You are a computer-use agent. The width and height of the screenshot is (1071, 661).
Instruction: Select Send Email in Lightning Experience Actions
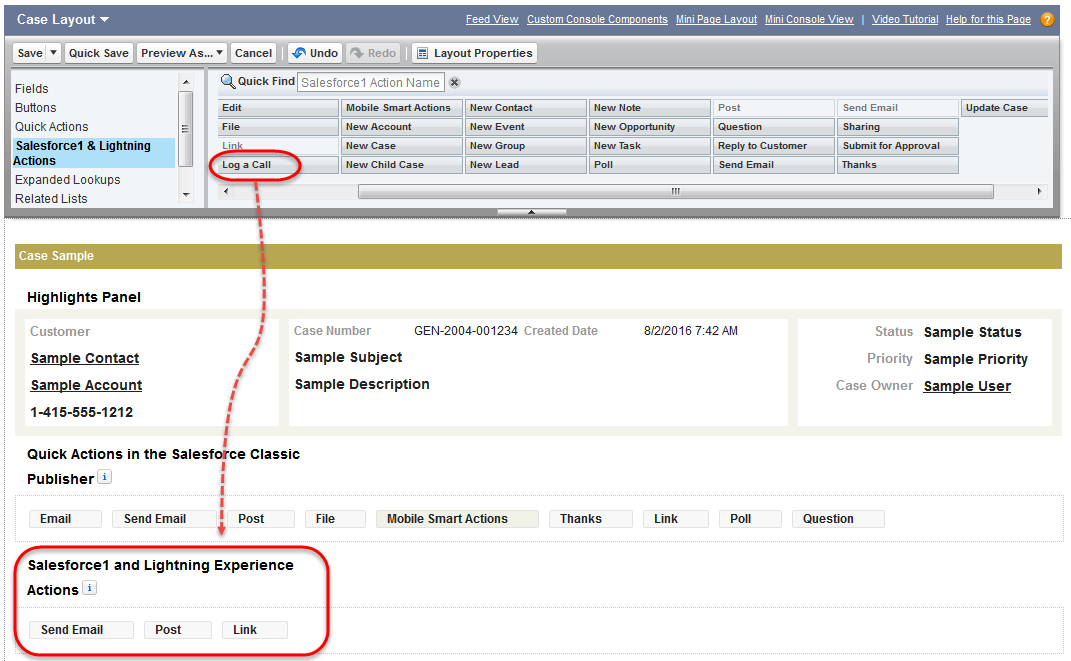click(x=81, y=630)
